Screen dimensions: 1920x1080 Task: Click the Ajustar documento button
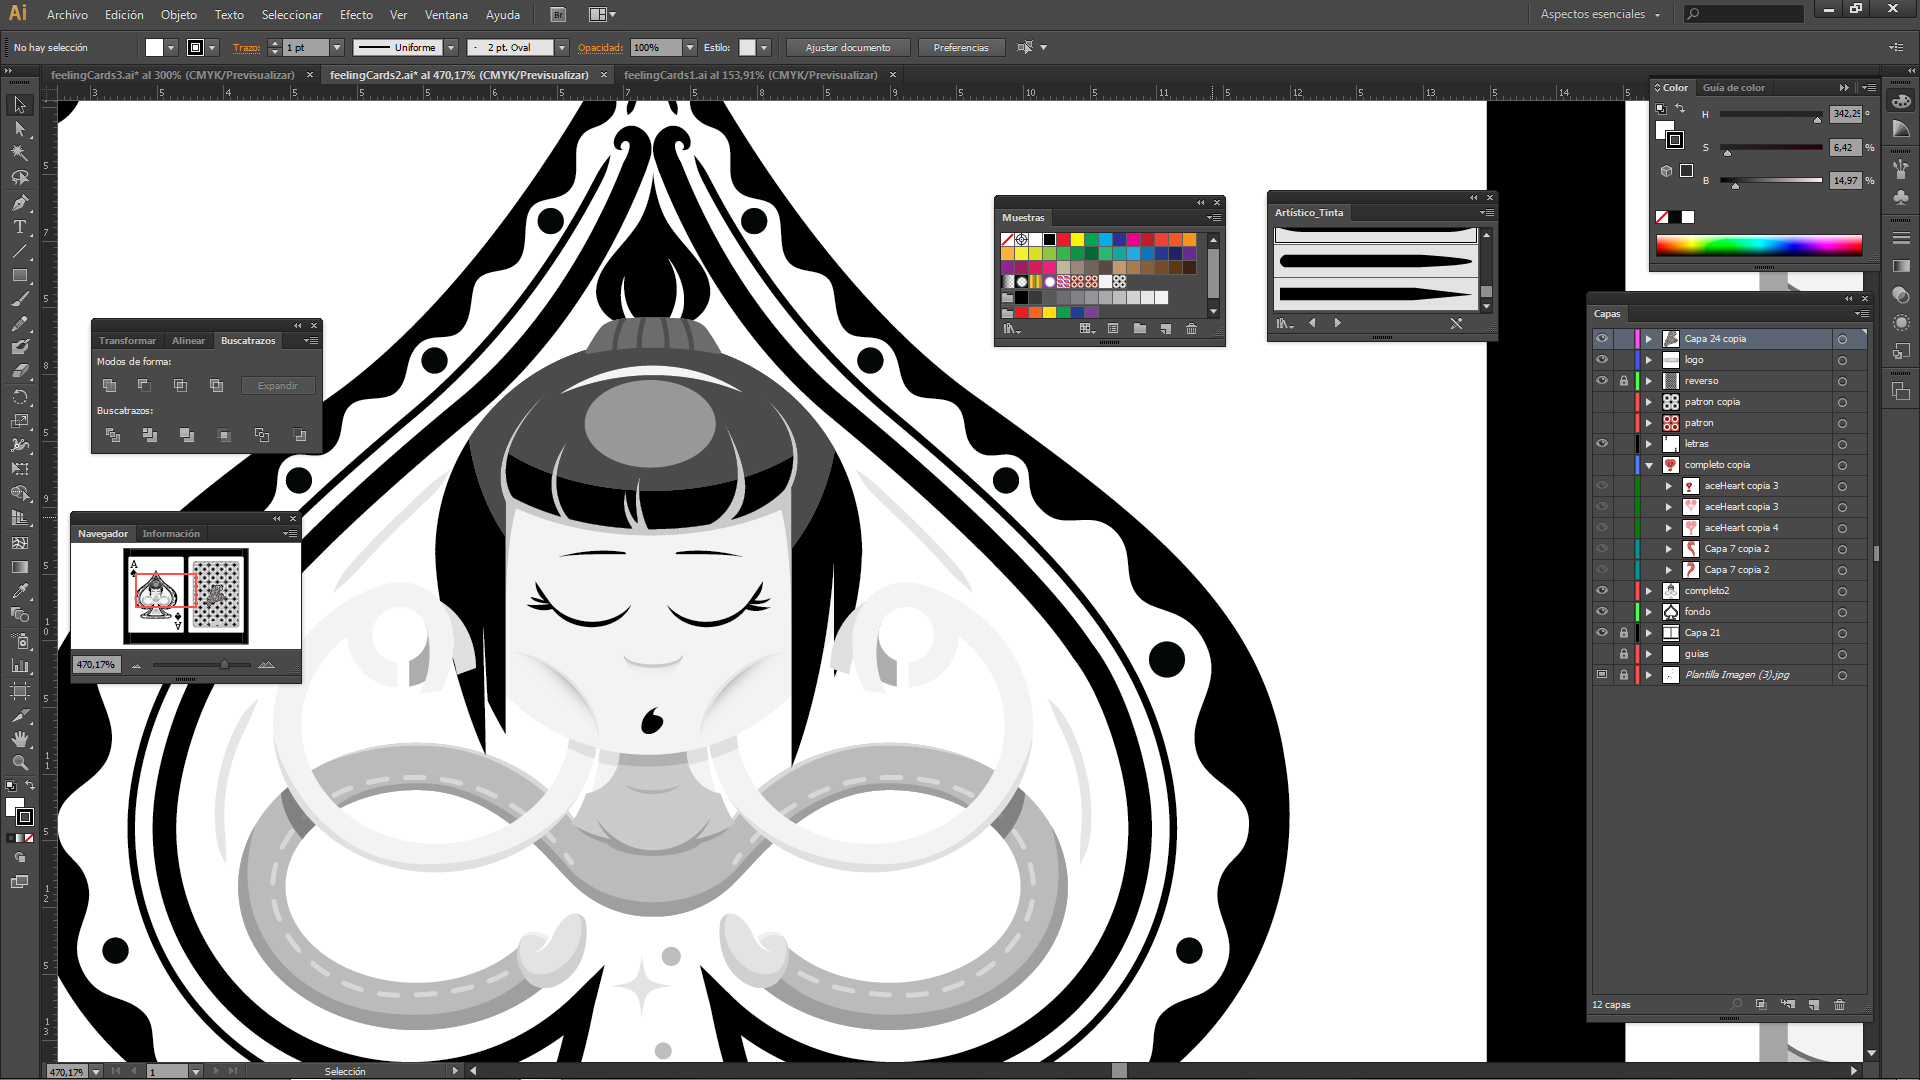click(x=847, y=48)
